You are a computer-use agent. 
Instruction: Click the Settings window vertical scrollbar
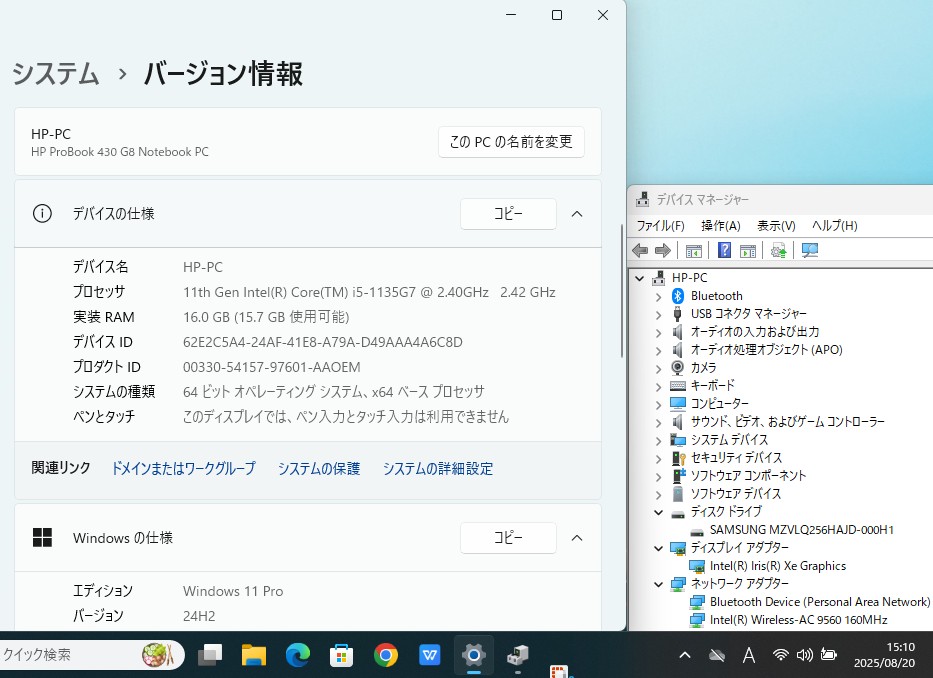(622, 292)
